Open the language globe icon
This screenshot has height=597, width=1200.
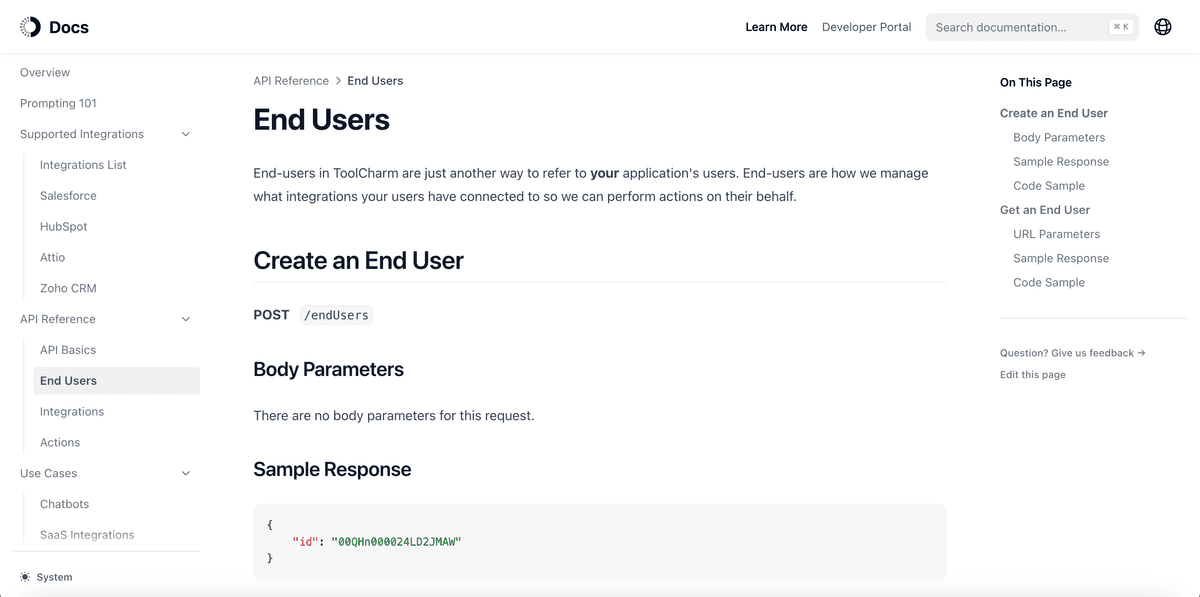1162,26
